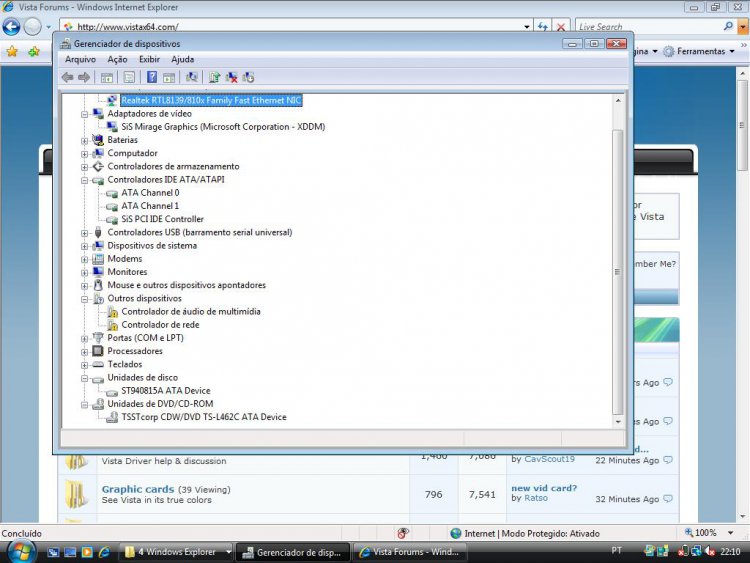Click the popup blocker icon in IE status bar
The height and width of the screenshot is (563, 750).
pos(403,533)
